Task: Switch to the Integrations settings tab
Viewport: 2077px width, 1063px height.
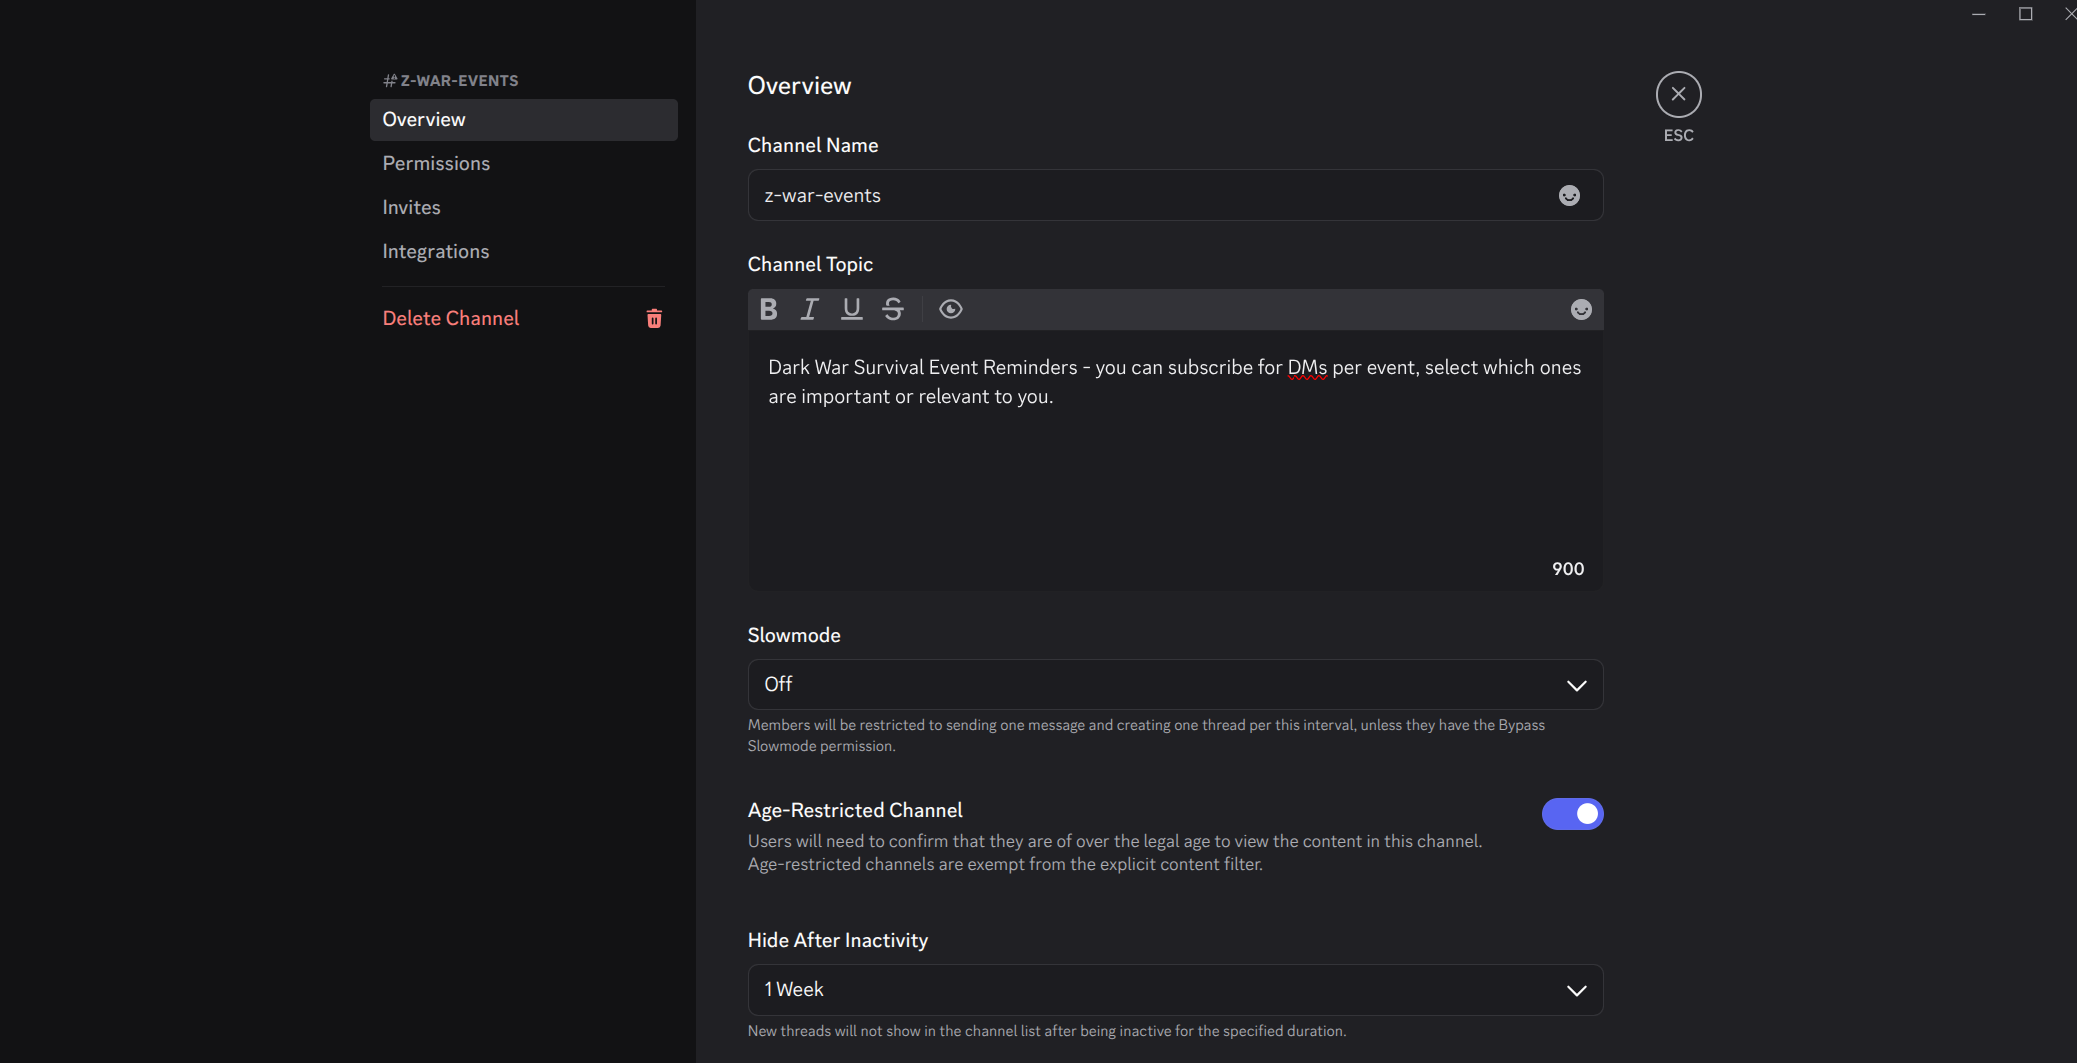Action: click(523, 251)
